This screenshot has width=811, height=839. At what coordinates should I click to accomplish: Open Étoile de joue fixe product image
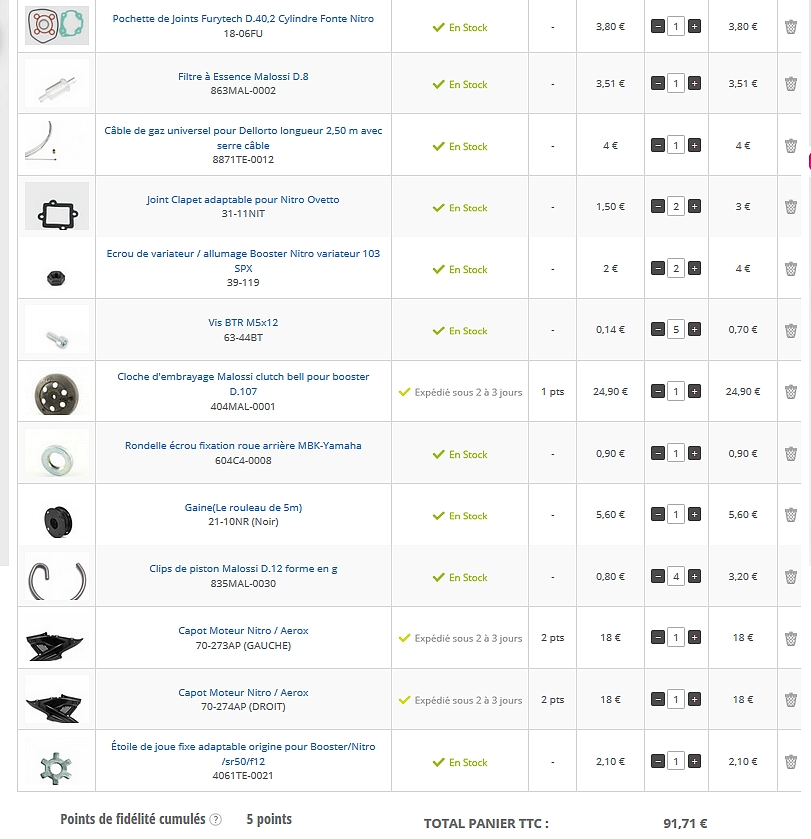[57, 761]
